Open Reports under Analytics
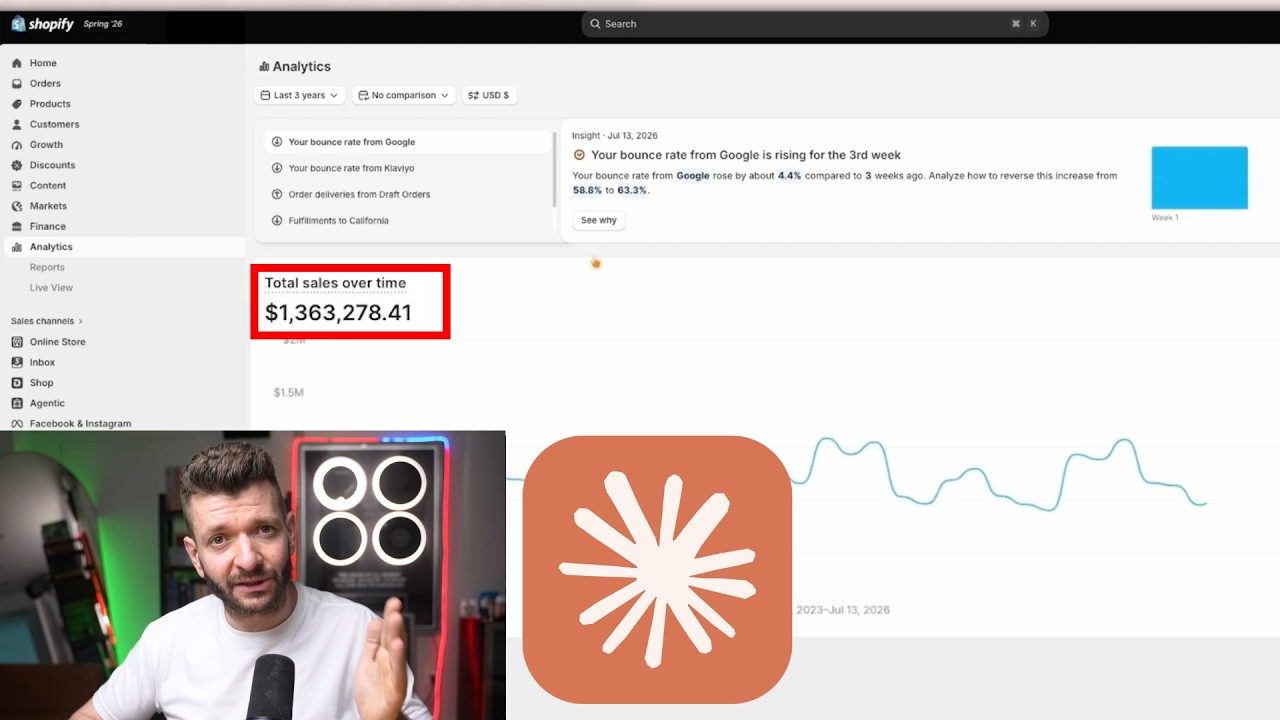This screenshot has width=1280, height=720. 47,267
